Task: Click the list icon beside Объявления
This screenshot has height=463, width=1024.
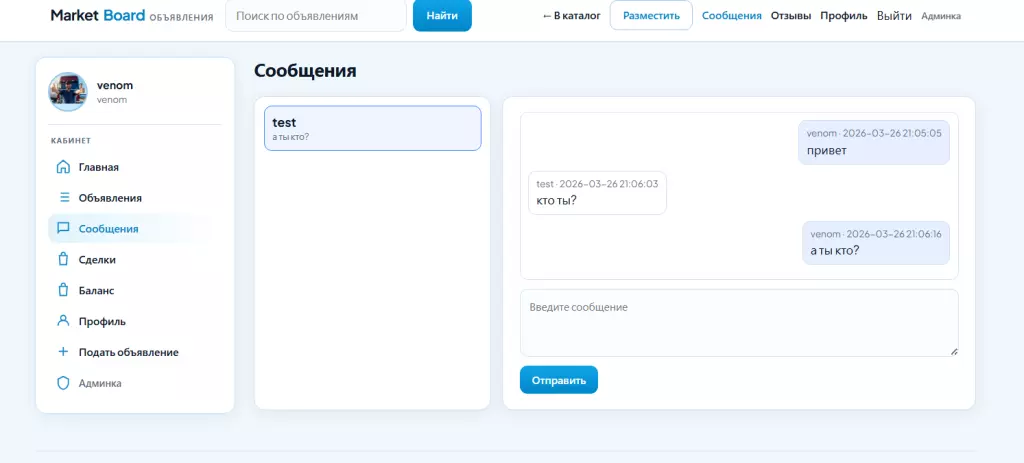Action: tap(64, 198)
